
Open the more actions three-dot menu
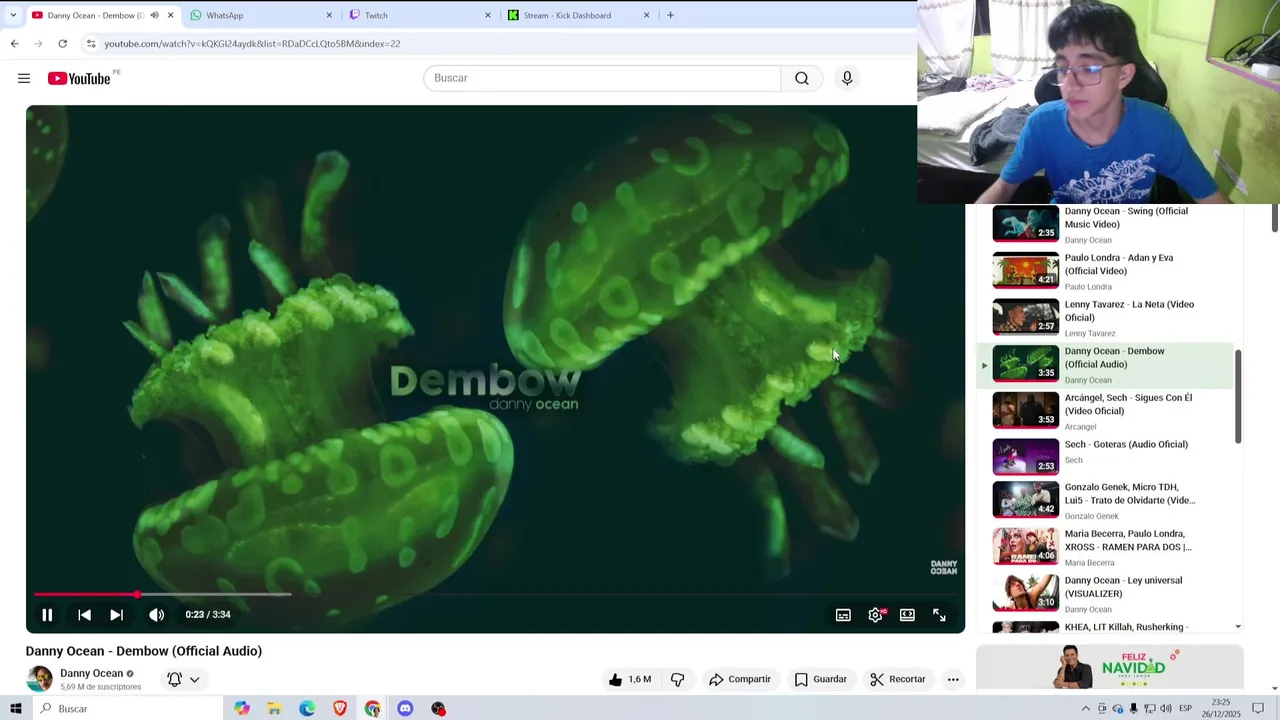(x=953, y=679)
